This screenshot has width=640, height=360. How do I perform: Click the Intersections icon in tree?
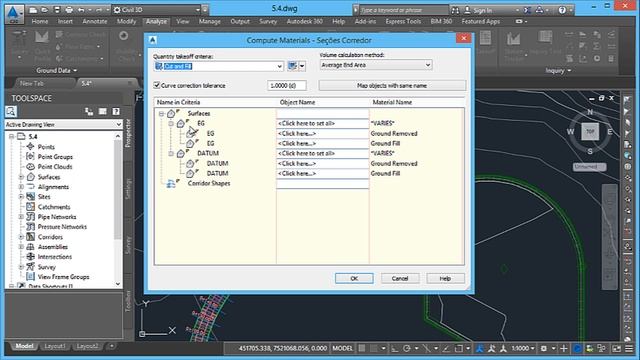pos(30,257)
